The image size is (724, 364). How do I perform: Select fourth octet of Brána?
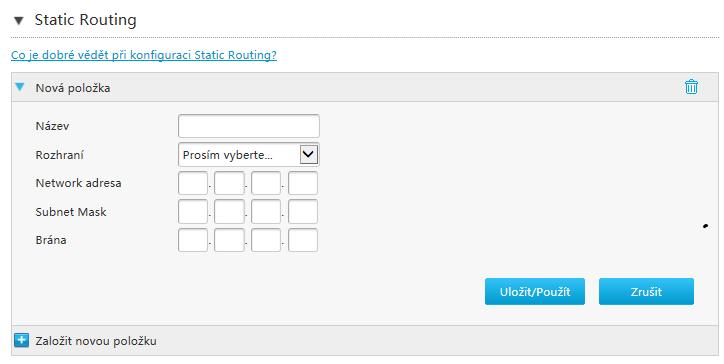click(x=302, y=240)
